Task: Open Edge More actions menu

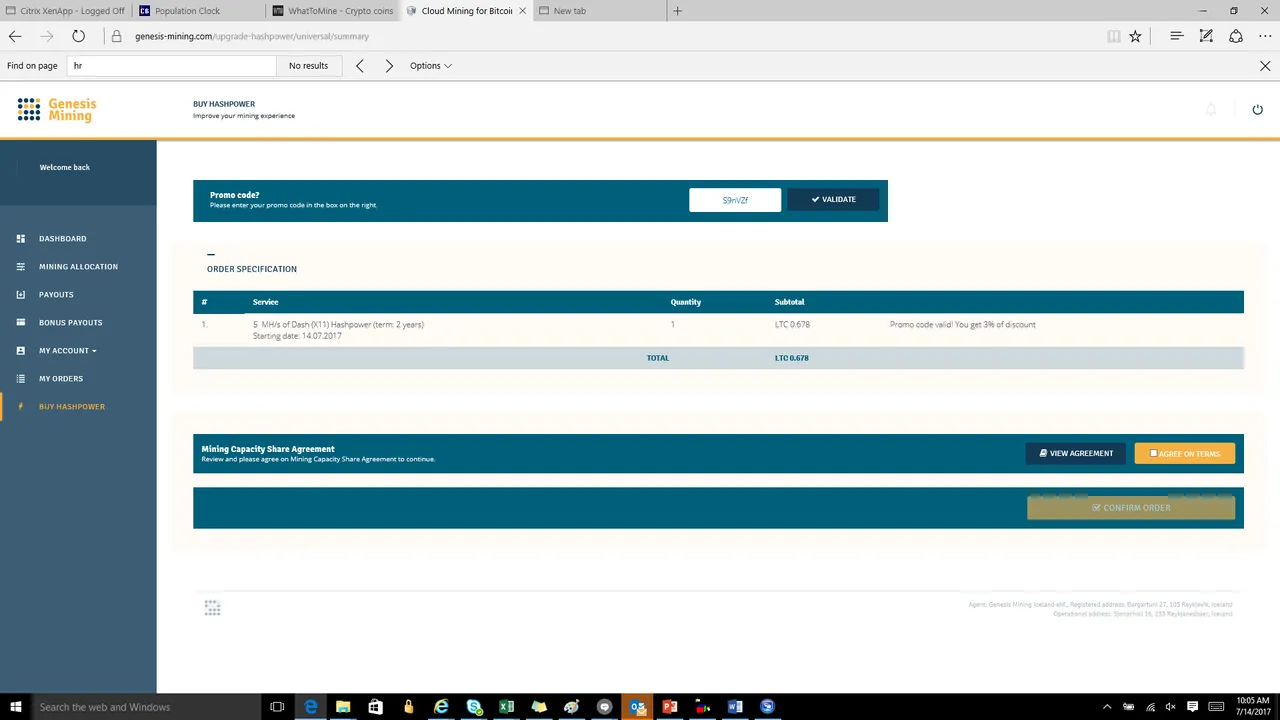Action: pos(1265,36)
